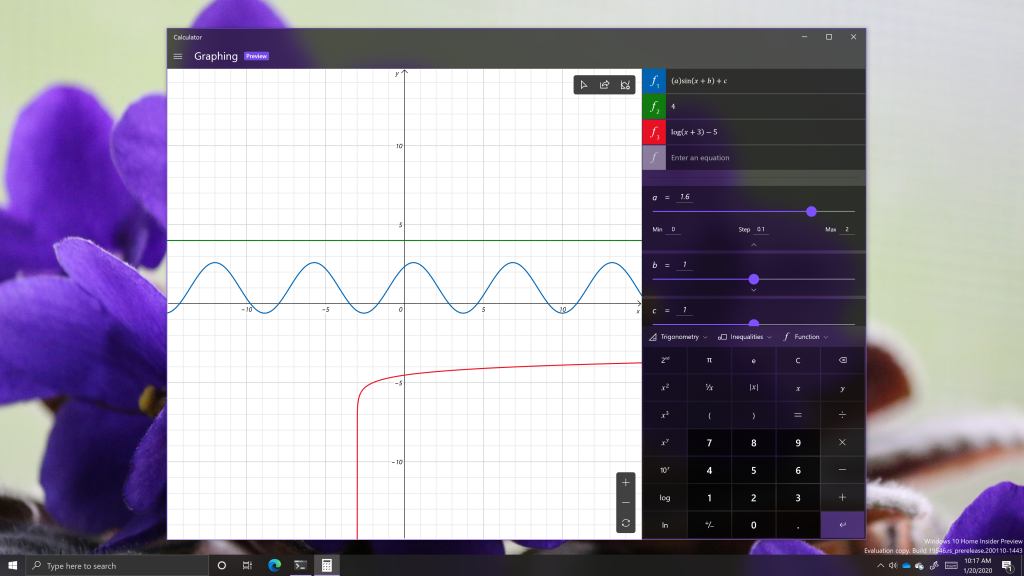1024x576 pixels.
Task: Click the divide operator key
Action: point(842,415)
